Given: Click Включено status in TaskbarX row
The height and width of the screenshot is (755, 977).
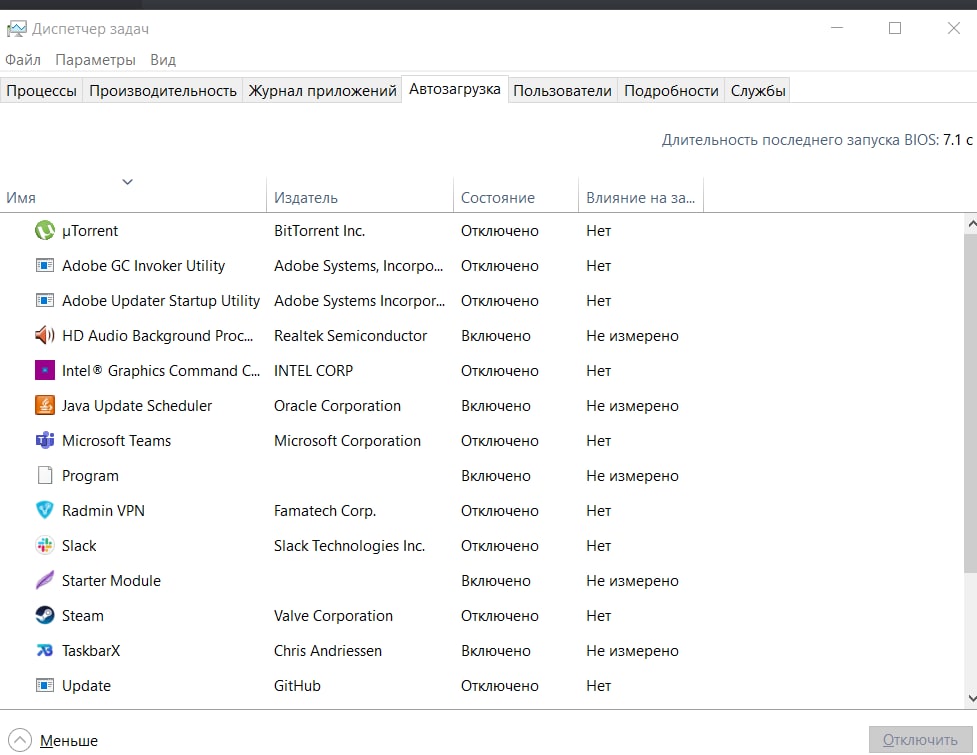Looking at the screenshot, I should [x=496, y=651].
